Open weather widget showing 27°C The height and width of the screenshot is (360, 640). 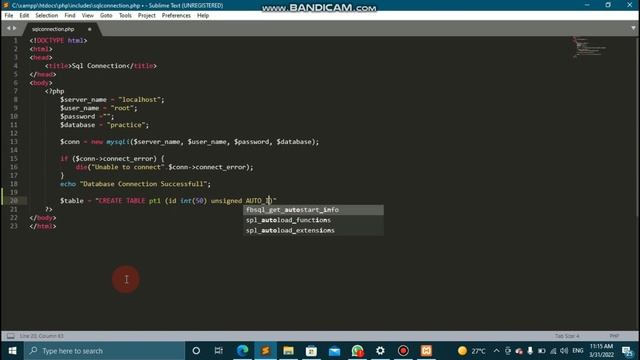pos(472,351)
